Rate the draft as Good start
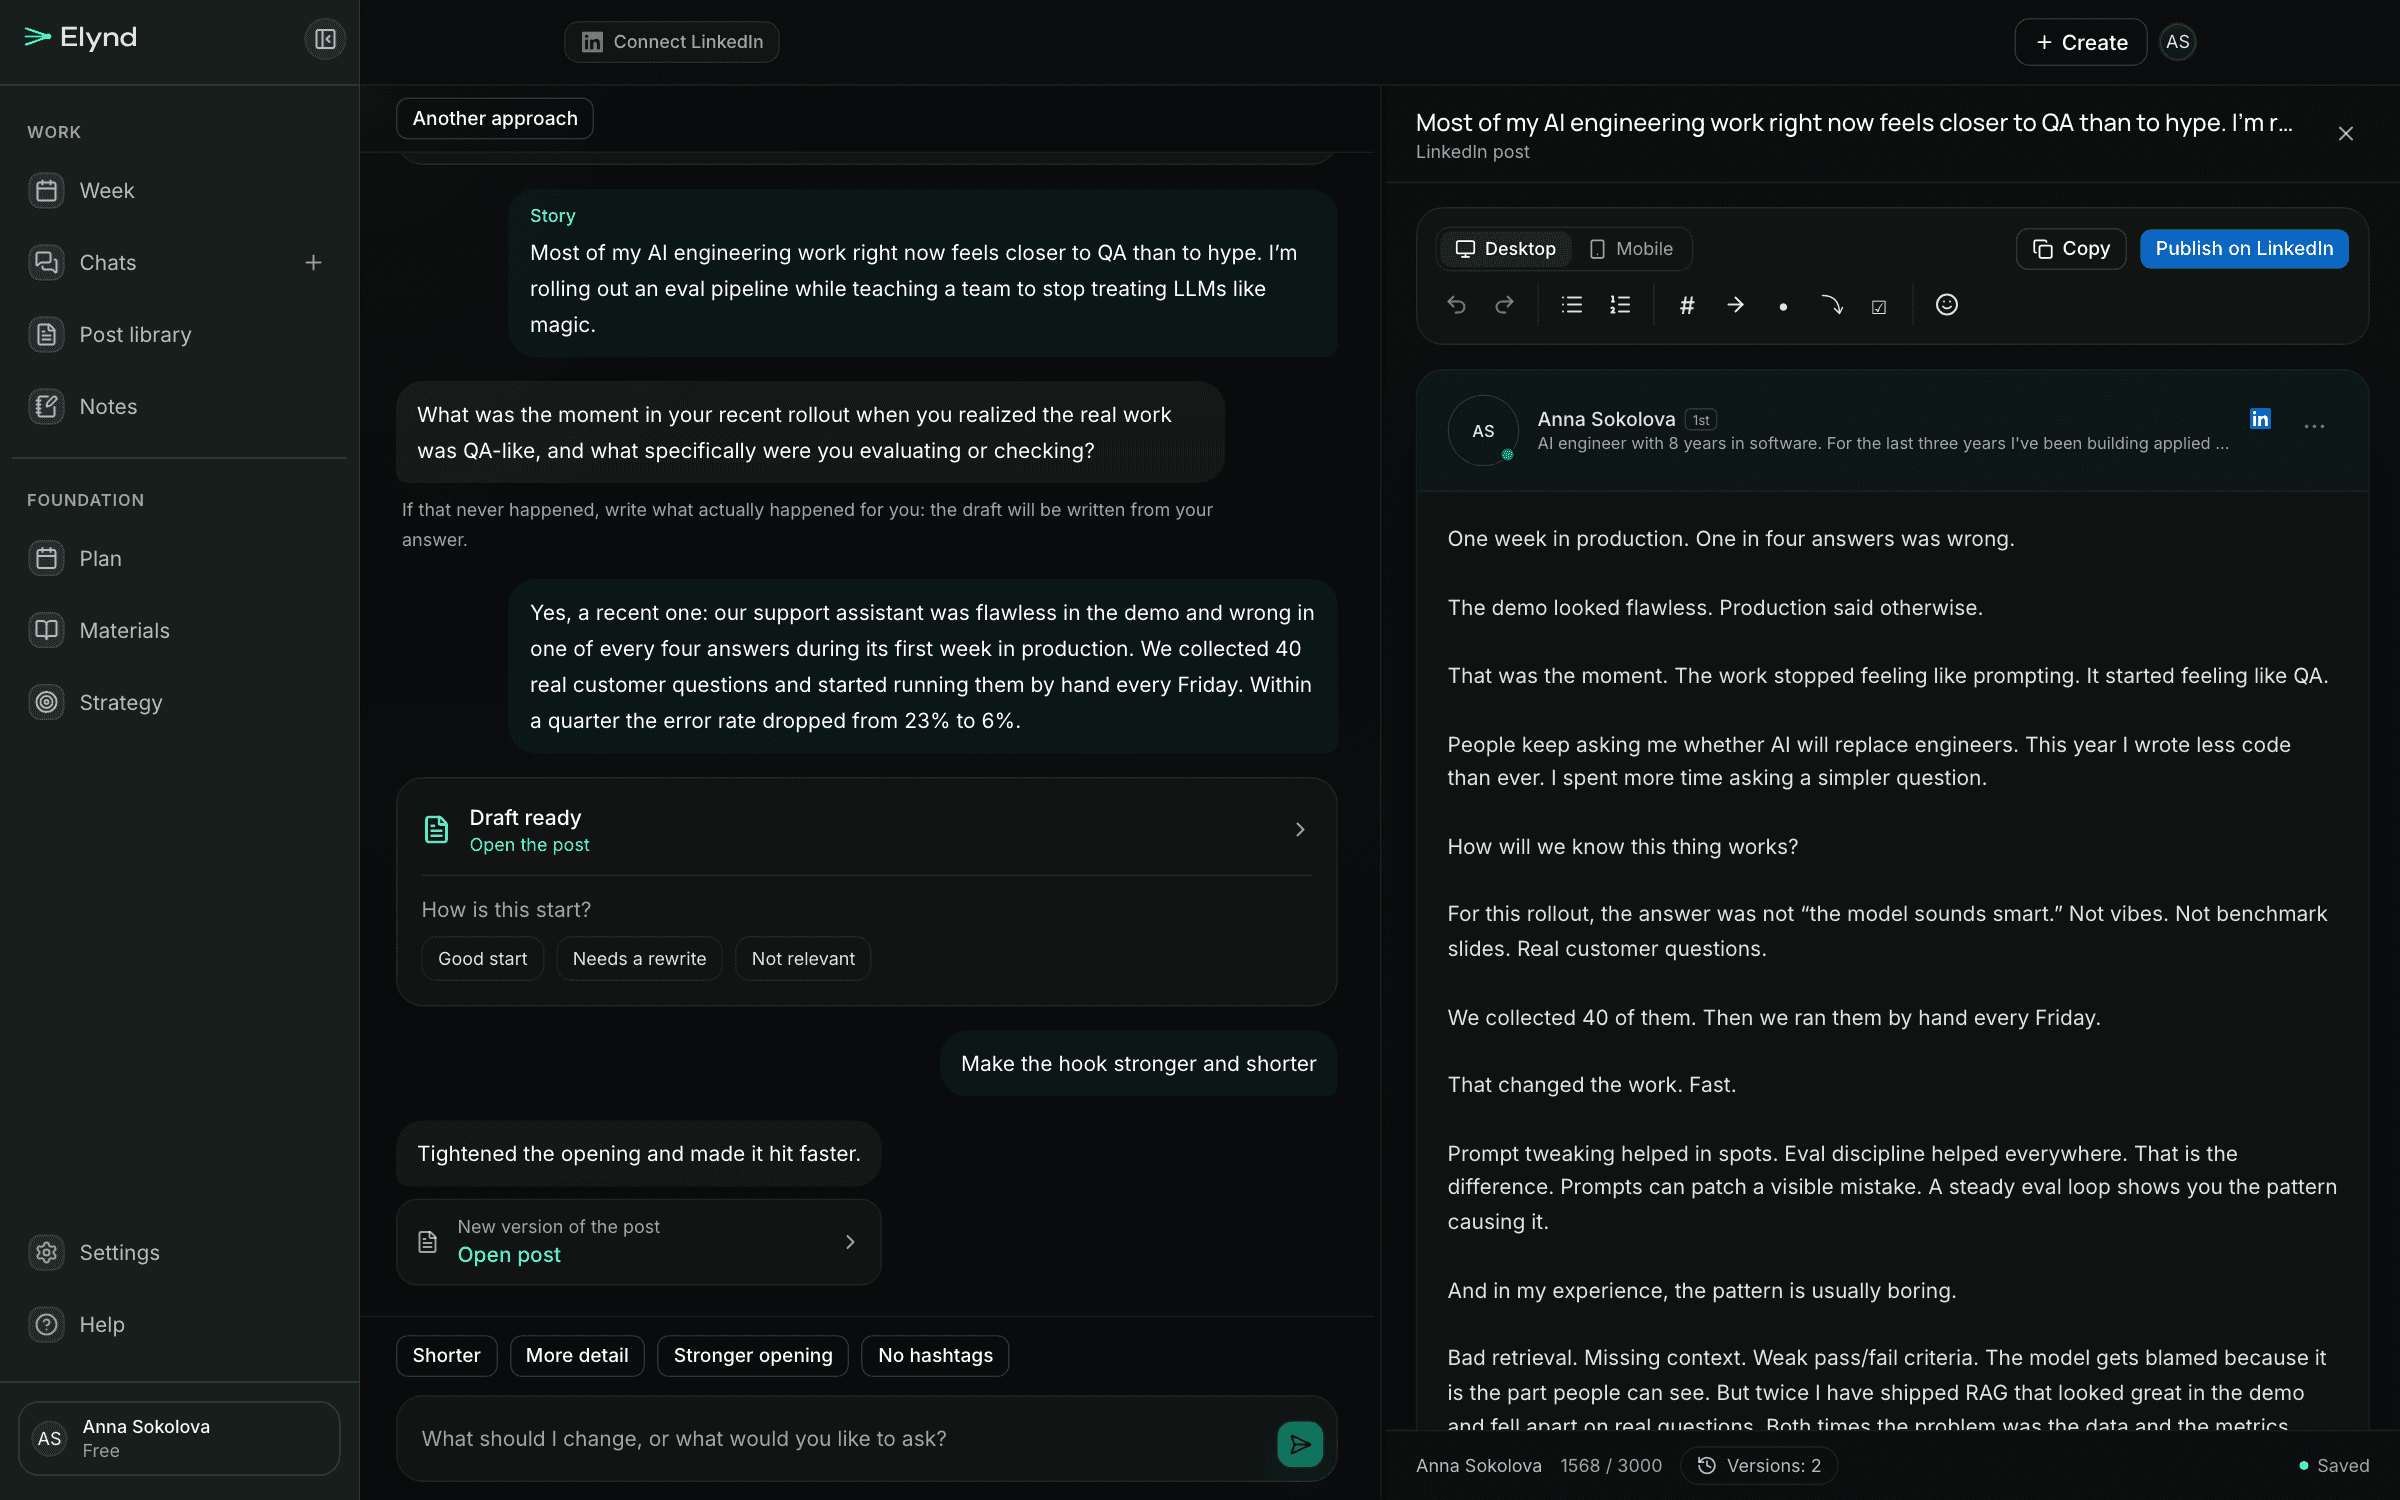The width and height of the screenshot is (2400, 1500). 482,958
